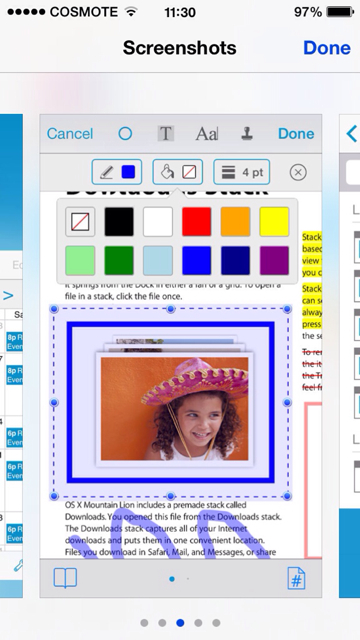Tap Cancel in the annotation toolbar
This screenshot has height=640, width=360.
coord(70,134)
